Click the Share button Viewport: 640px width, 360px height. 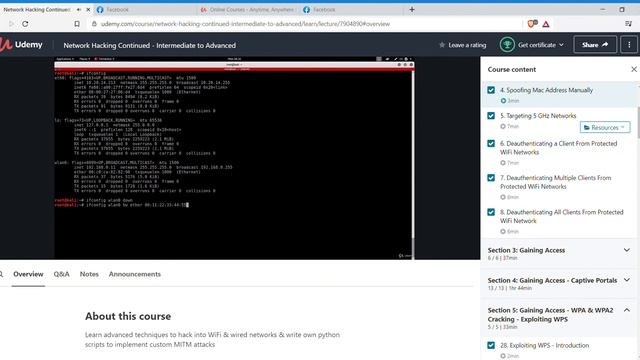click(595, 45)
